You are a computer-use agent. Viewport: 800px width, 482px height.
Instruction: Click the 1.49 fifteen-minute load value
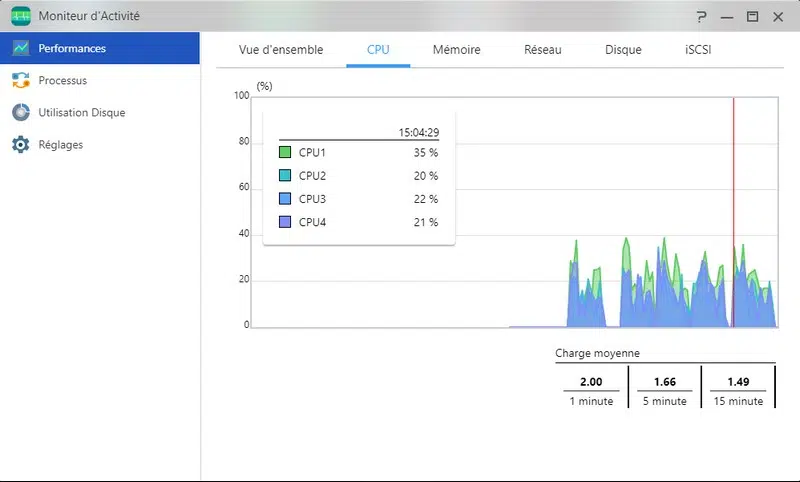point(738,382)
